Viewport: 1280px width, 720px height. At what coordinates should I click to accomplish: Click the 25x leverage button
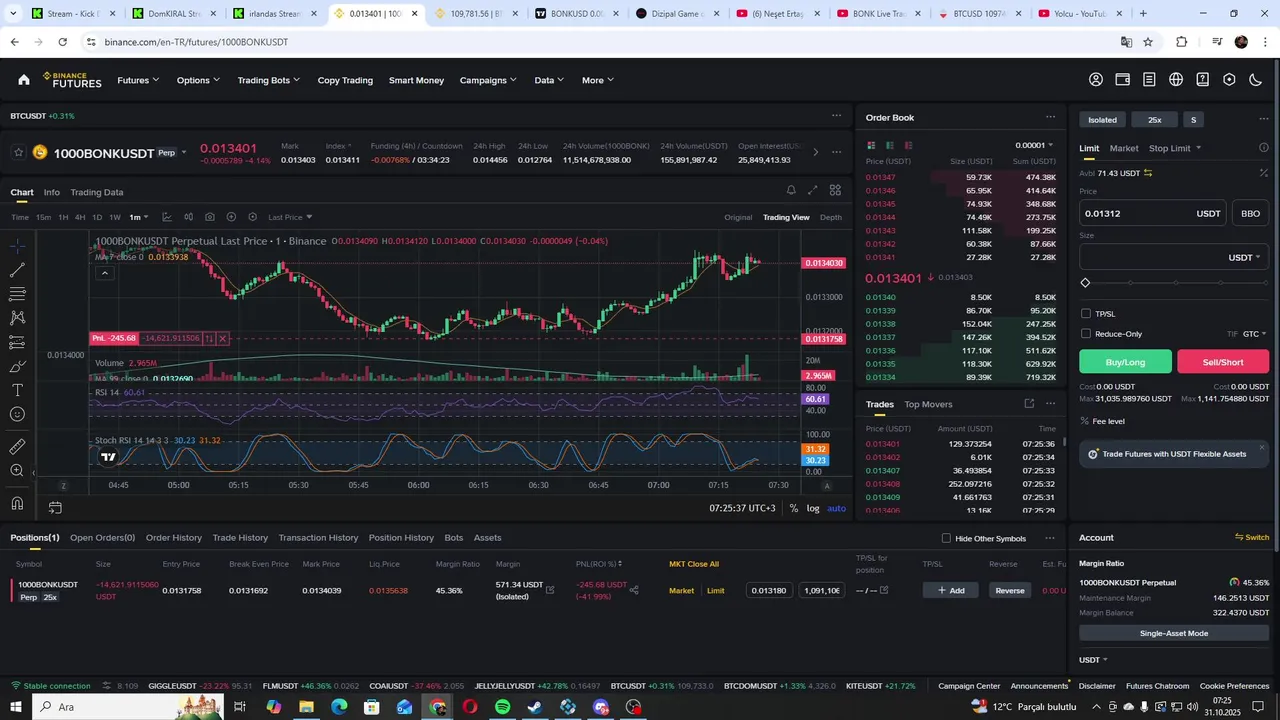[x=1154, y=120]
